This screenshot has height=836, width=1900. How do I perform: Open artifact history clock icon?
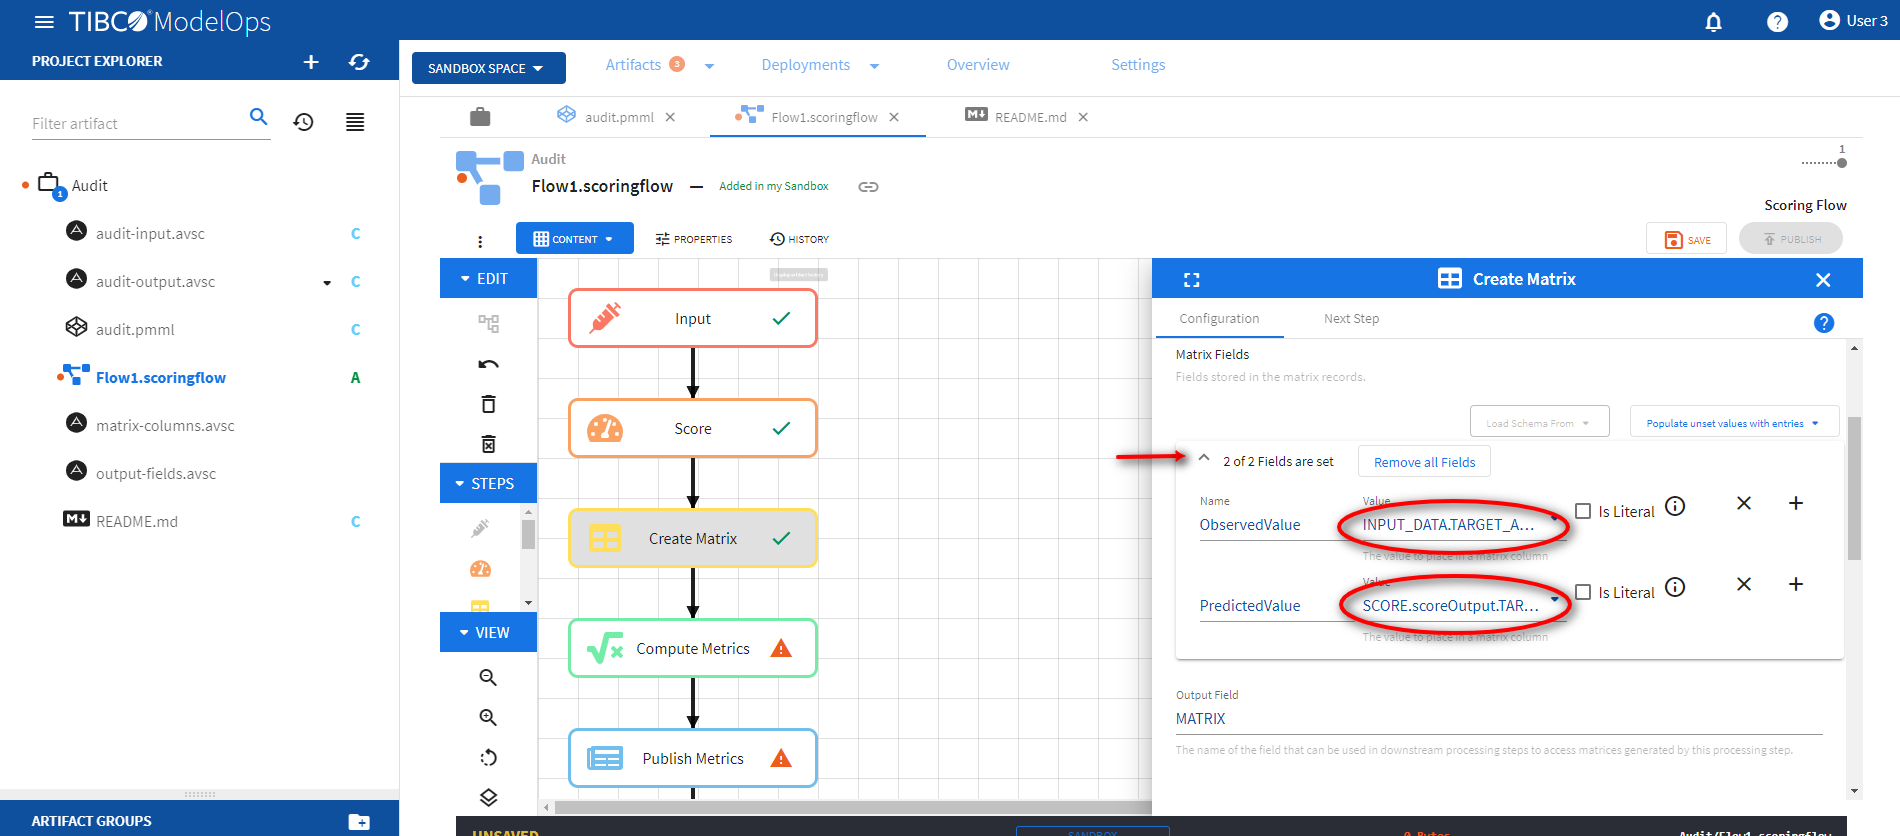pyautogui.click(x=303, y=122)
